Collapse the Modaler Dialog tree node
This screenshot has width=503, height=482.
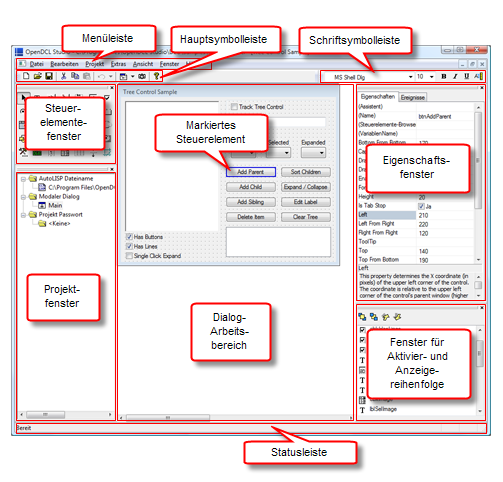tap(23, 197)
